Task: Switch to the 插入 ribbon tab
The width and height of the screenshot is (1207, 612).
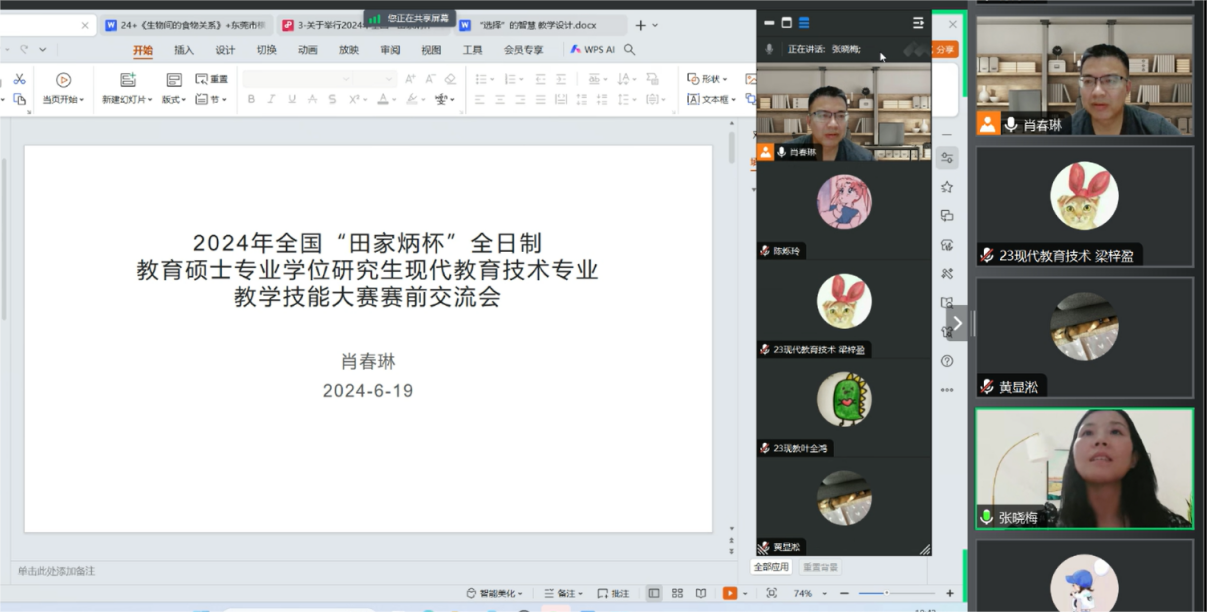Action: click(184, 50)
